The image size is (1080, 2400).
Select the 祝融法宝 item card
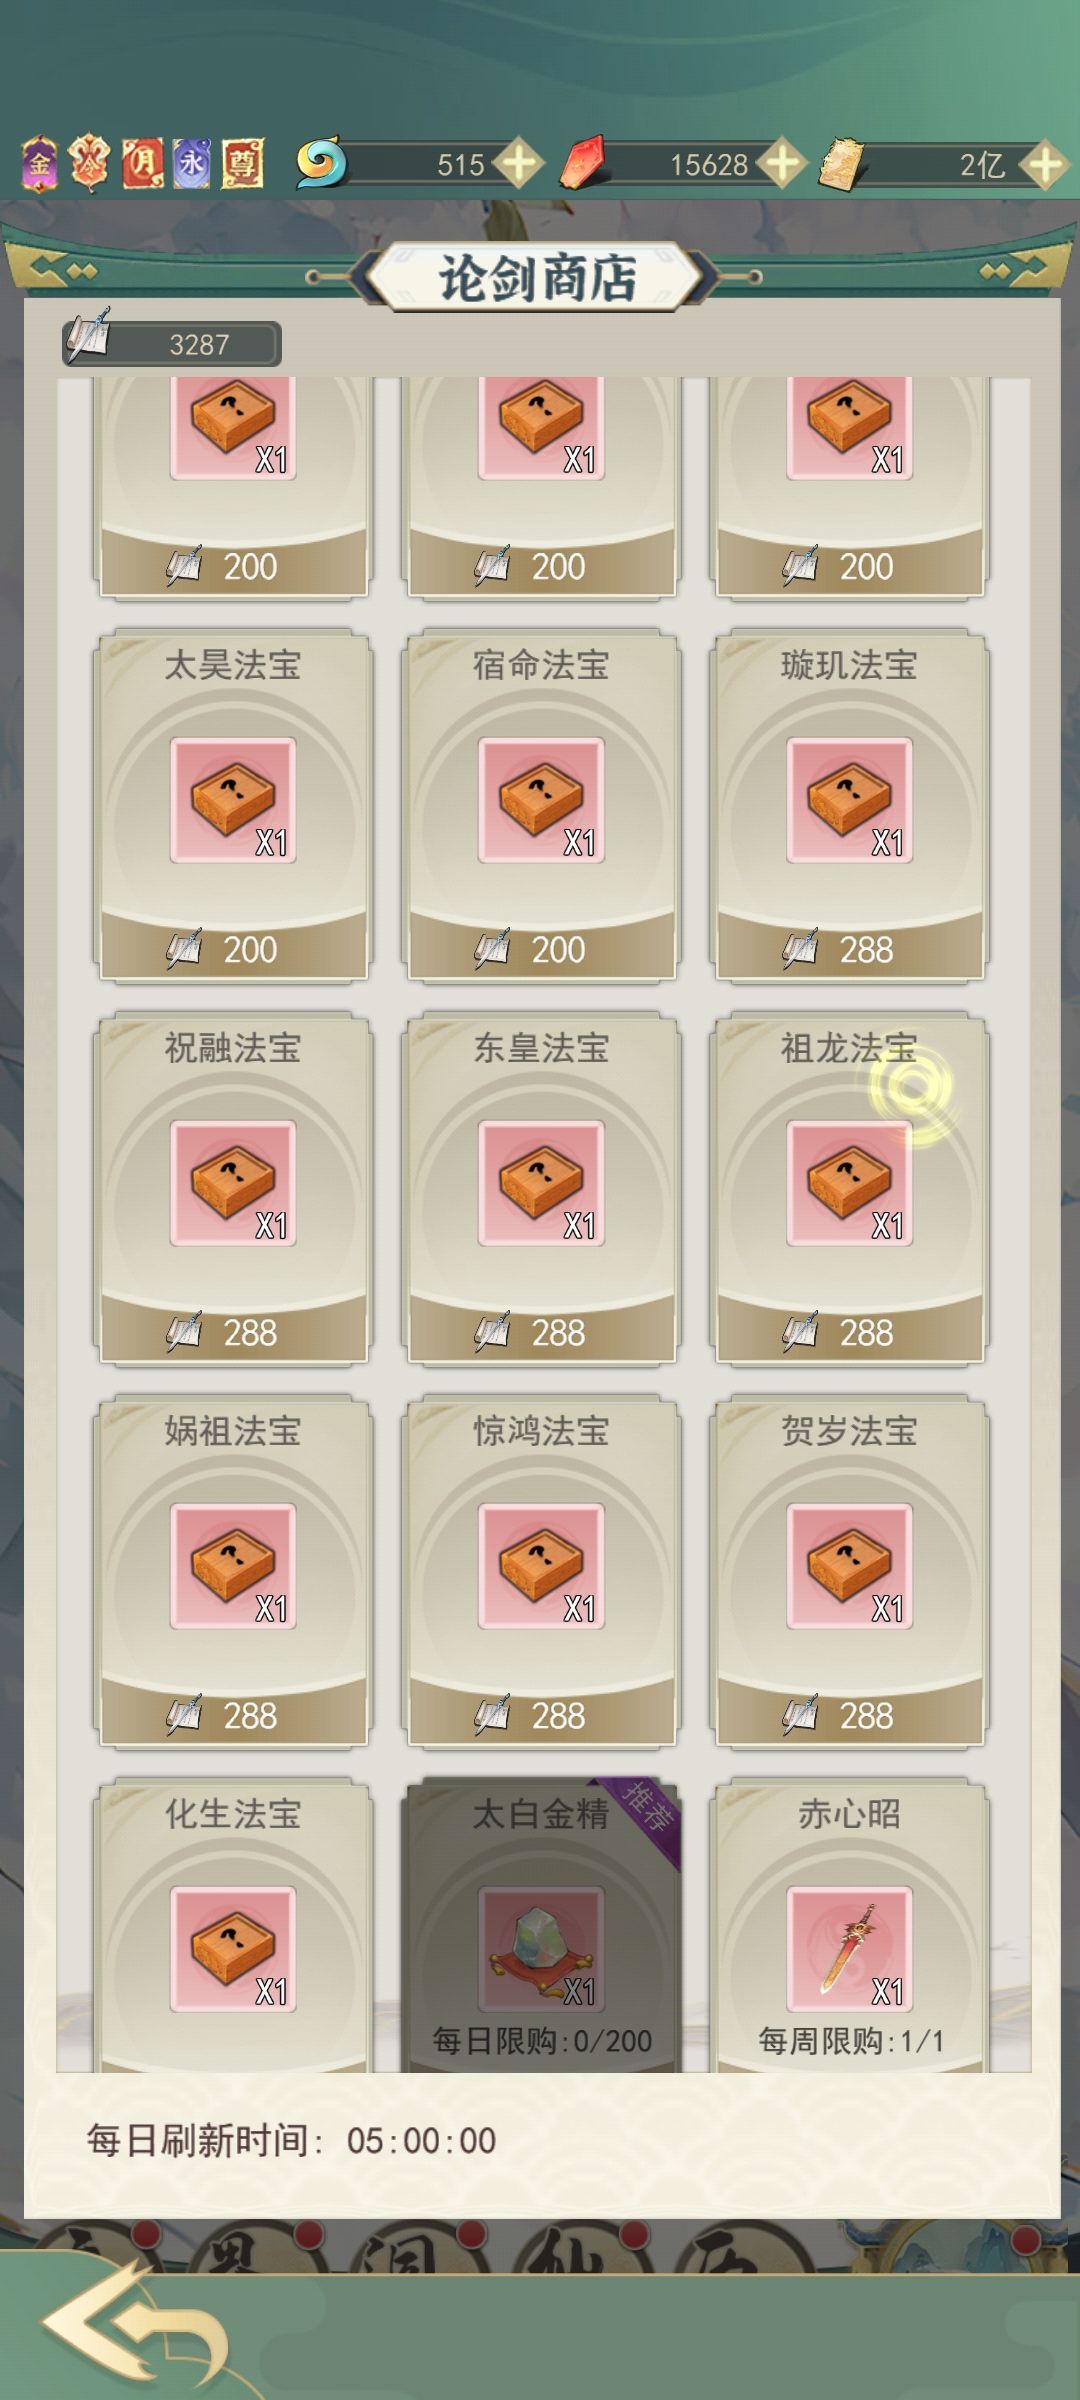[x=233, y=1187]
